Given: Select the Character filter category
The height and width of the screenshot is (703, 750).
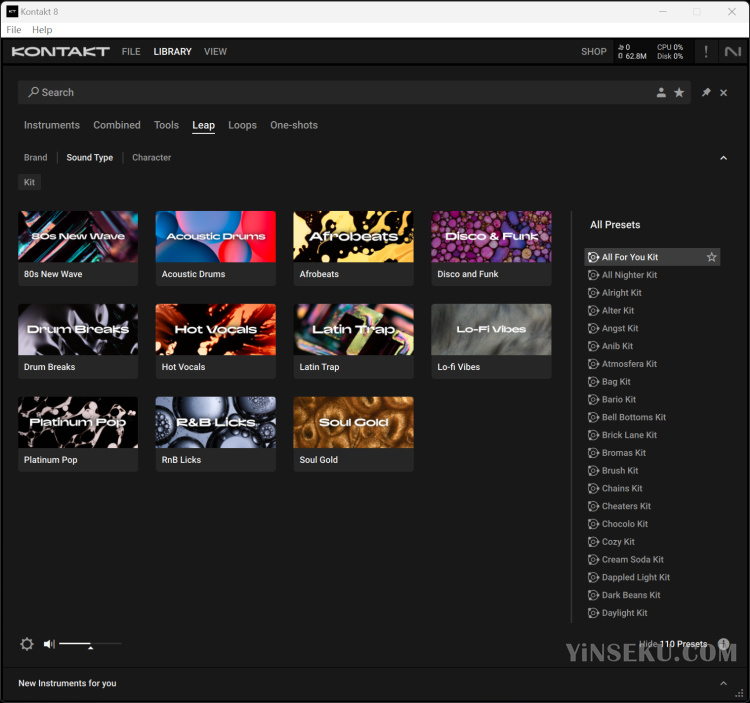Looking at the screenshot, I should point(151,157).
